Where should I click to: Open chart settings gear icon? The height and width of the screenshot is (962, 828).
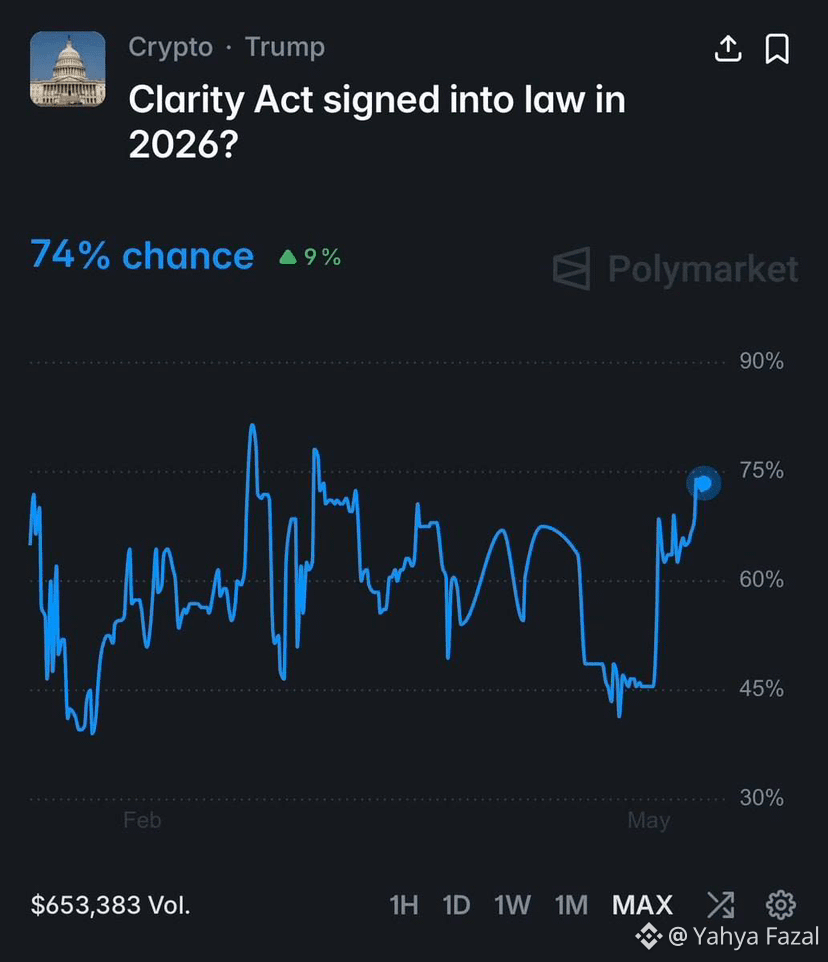(x=781, y=904)
